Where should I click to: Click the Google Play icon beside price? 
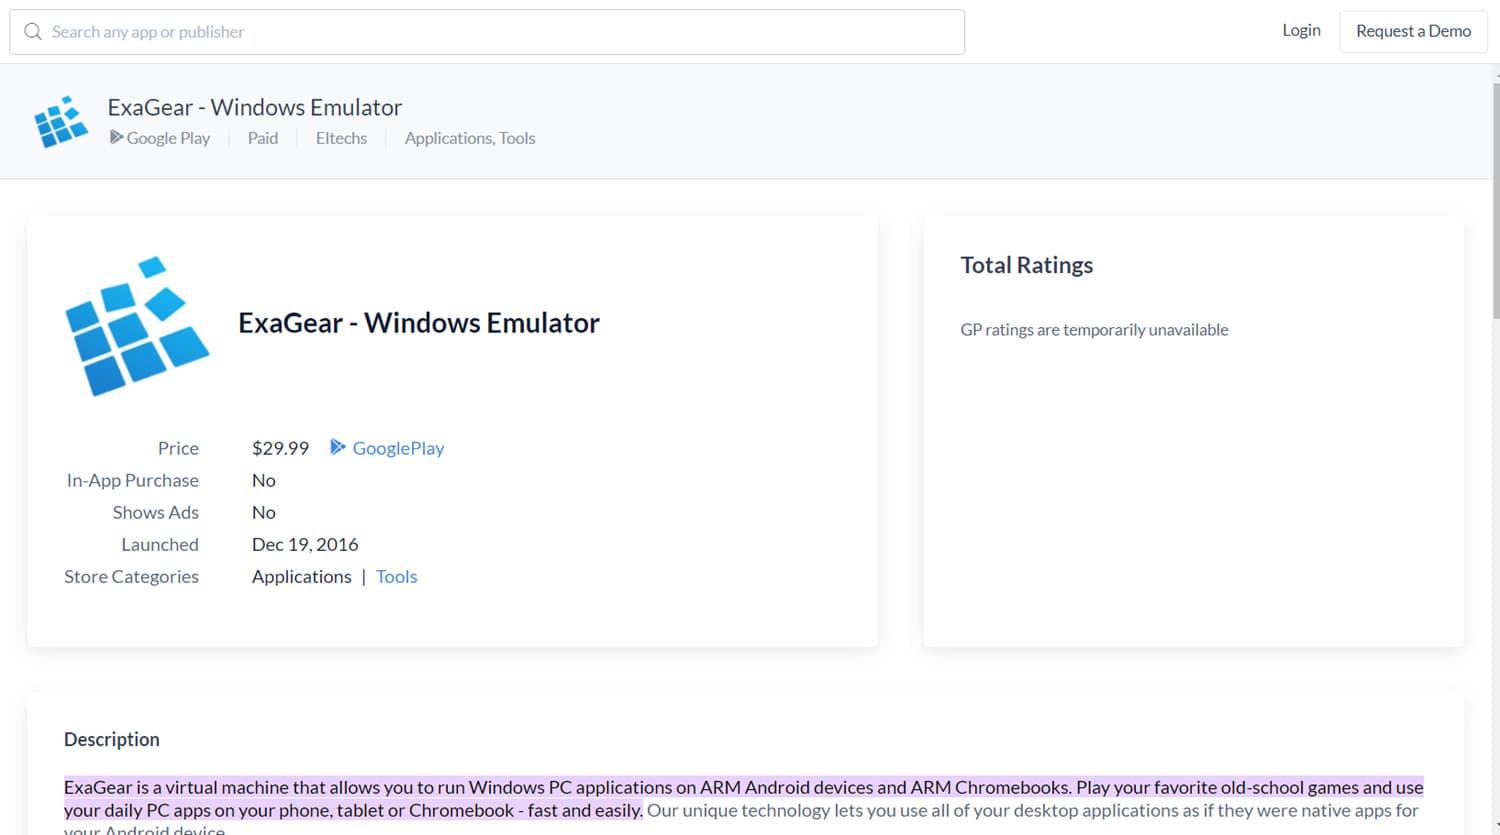coord(338,447)
